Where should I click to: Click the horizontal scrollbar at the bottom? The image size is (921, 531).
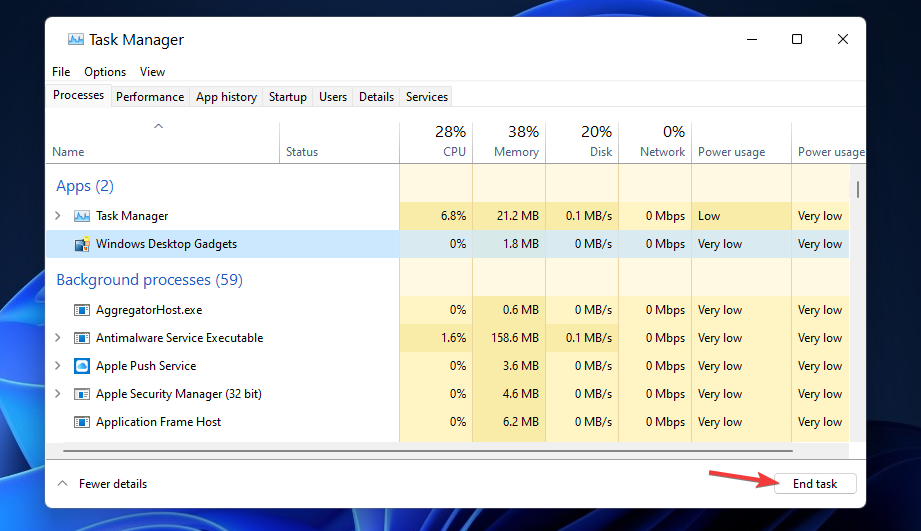point(428,451)
